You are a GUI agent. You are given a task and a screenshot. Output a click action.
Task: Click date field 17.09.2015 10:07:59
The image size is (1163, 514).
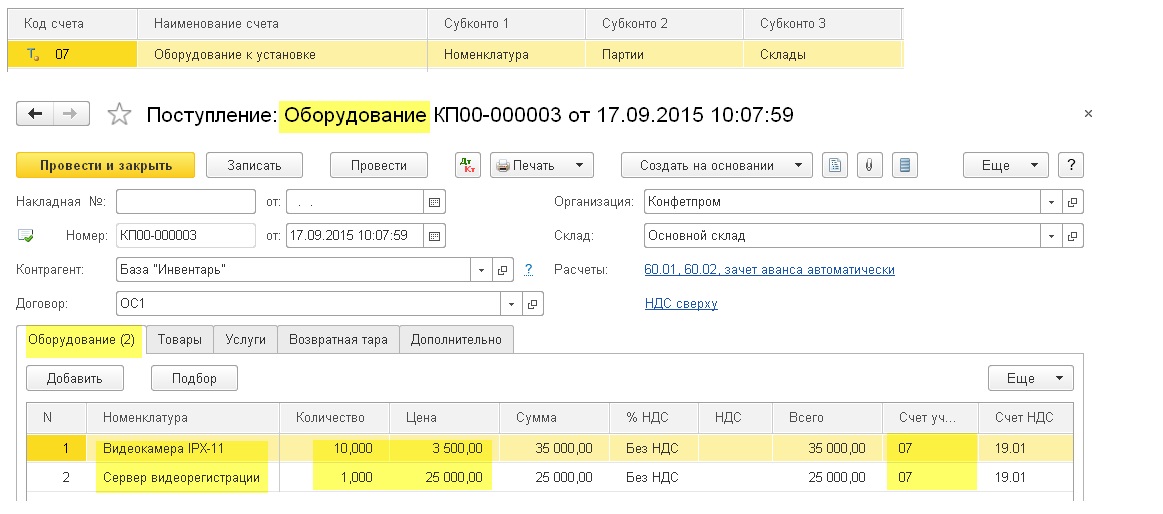click(x=355, y=236)
